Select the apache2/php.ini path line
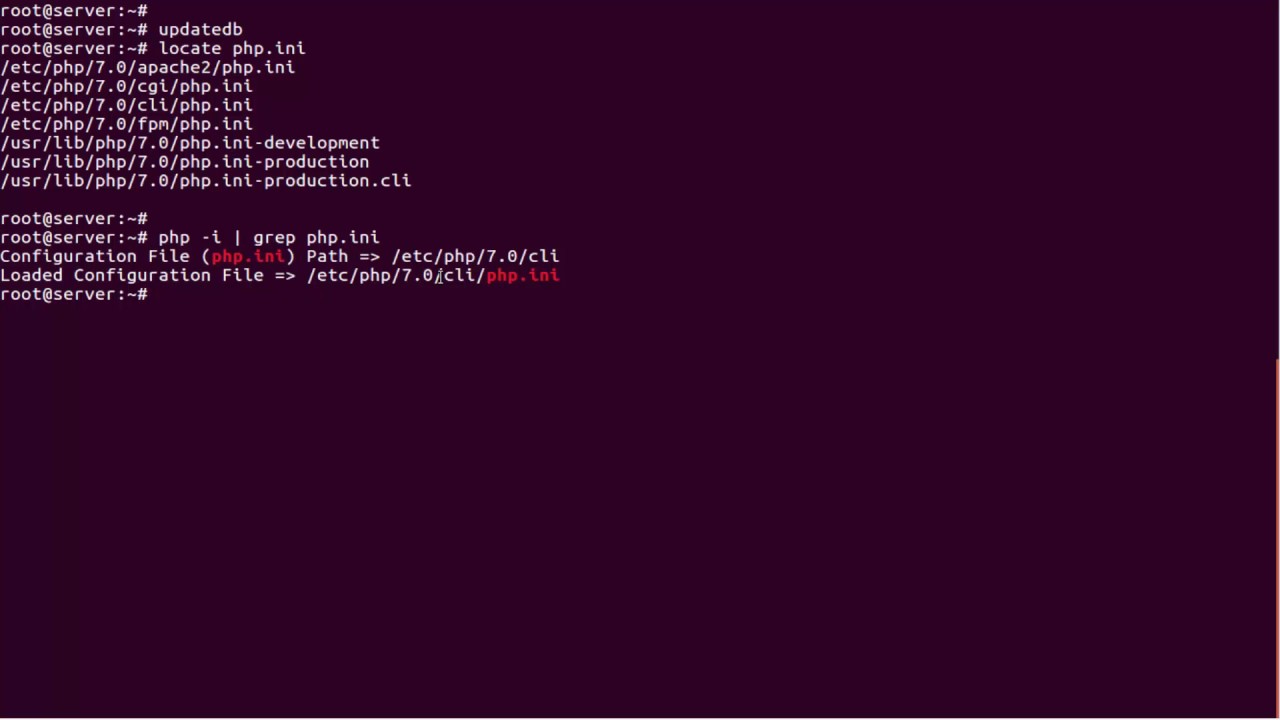This screenshot has width=1280, height=720. pyautogui.click(x=147, y=67)
